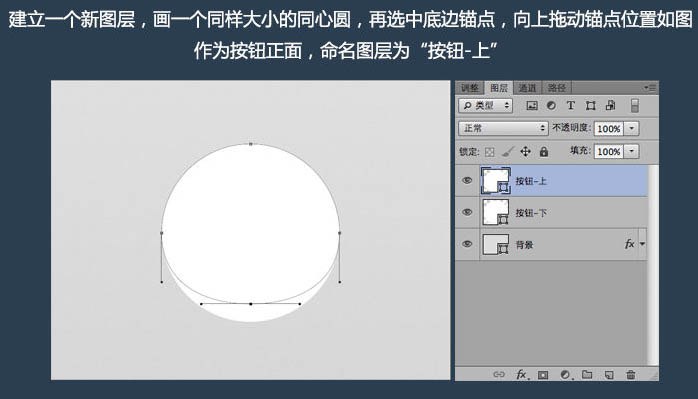Click the 不透明度 100% value field
This screenshot has width=698, height=399.
tap(609, 129)
